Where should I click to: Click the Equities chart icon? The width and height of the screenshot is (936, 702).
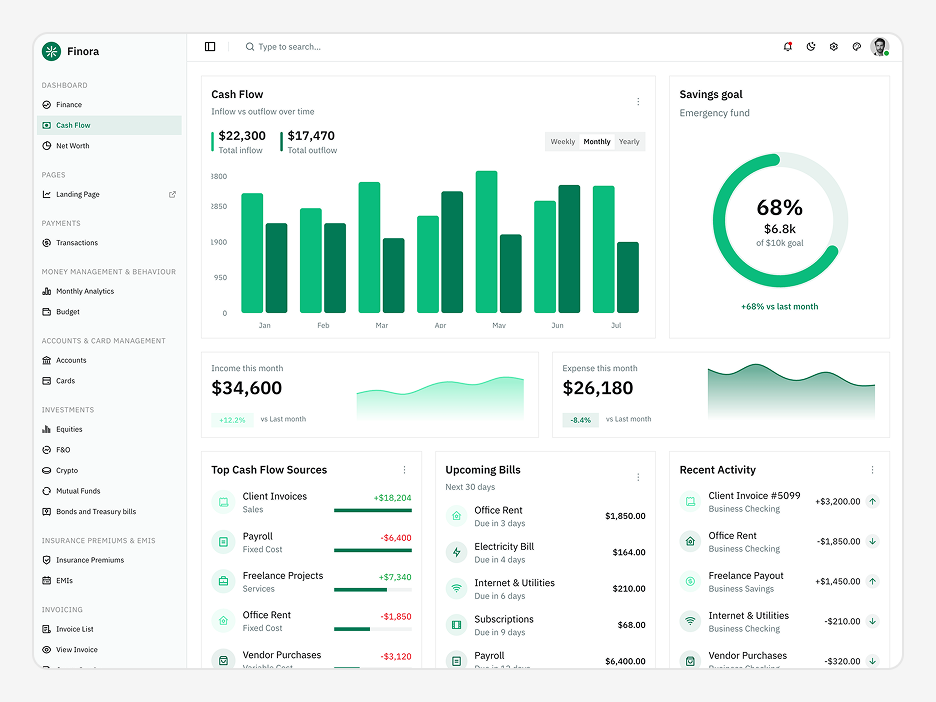click(x=47, y=429)
